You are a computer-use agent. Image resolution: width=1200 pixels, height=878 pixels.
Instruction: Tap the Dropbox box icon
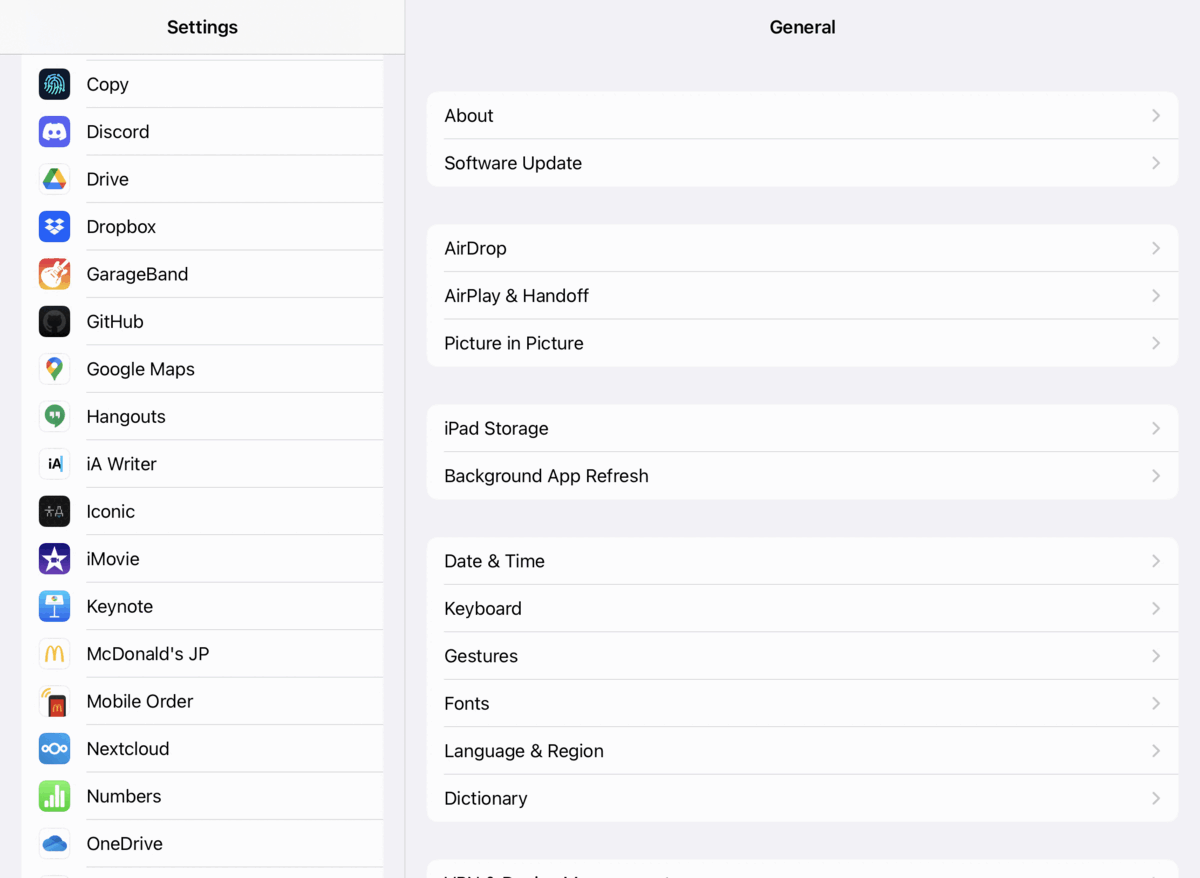54,226
